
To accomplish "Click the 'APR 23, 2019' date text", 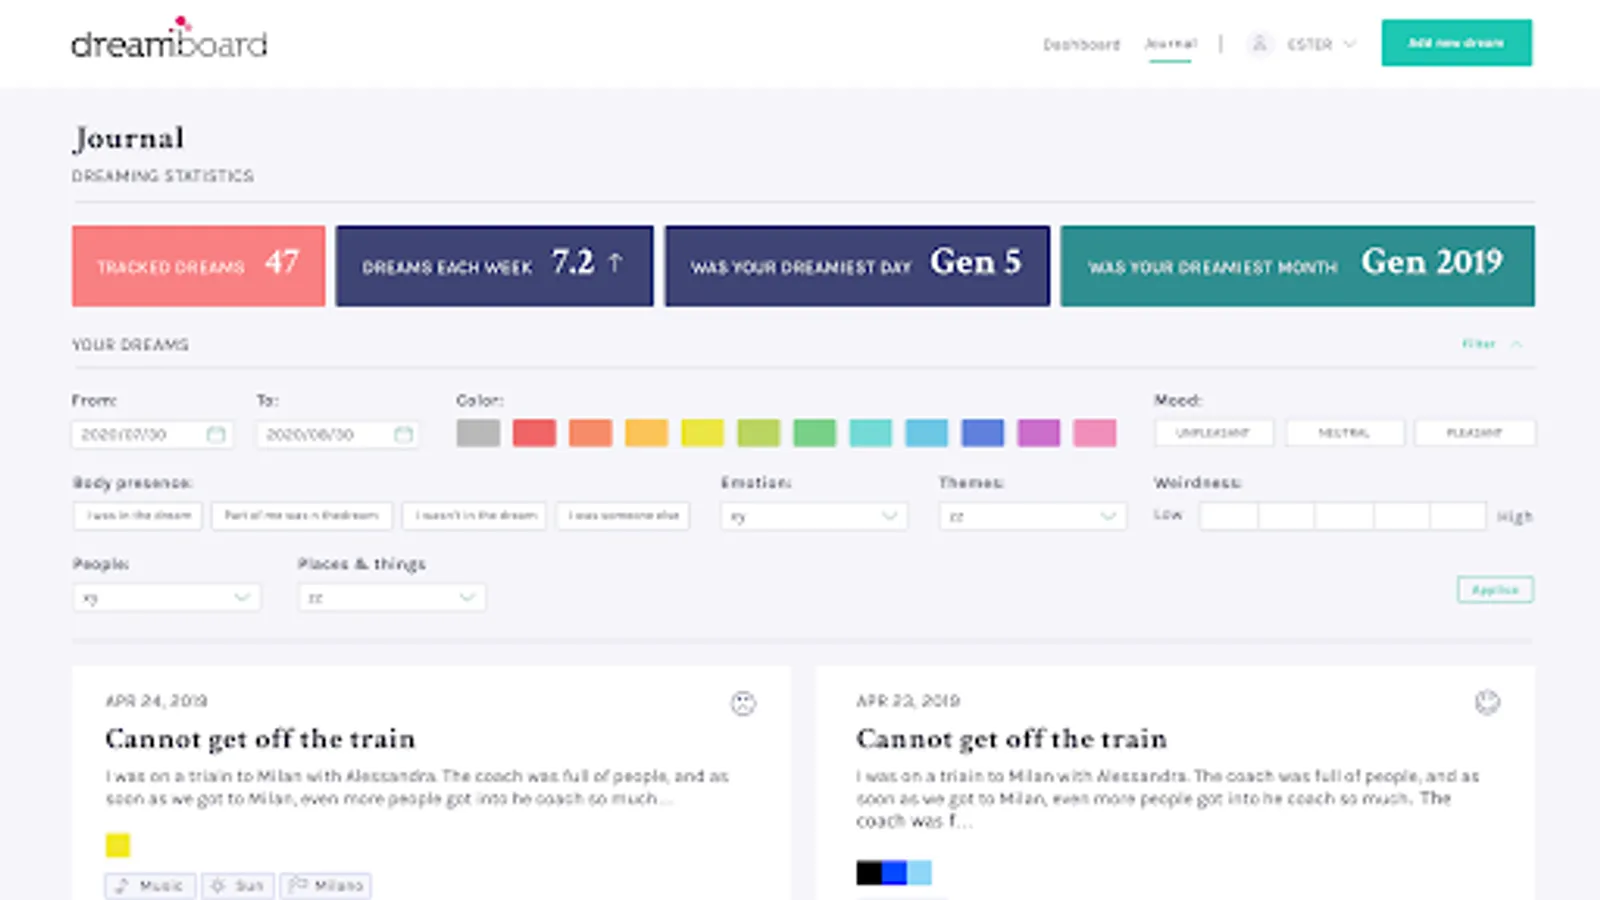I will [x=907, y=701].
